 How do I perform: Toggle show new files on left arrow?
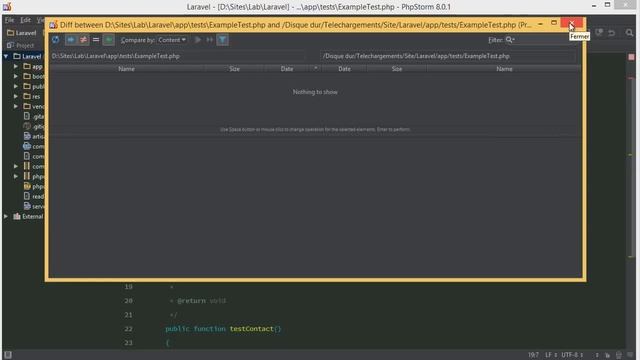[x=71, y=40]
